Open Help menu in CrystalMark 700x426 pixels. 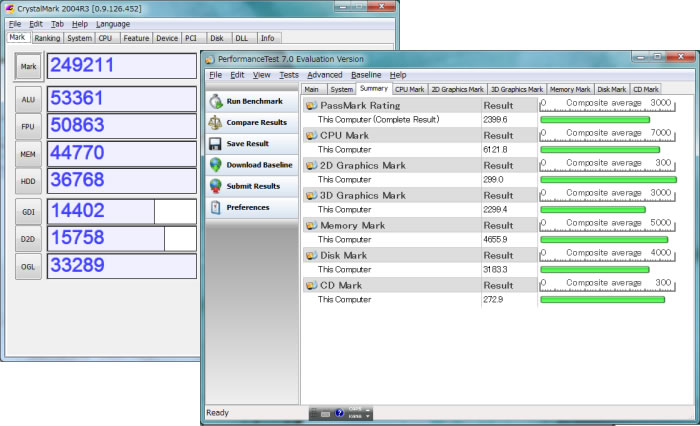coord(80,24)
